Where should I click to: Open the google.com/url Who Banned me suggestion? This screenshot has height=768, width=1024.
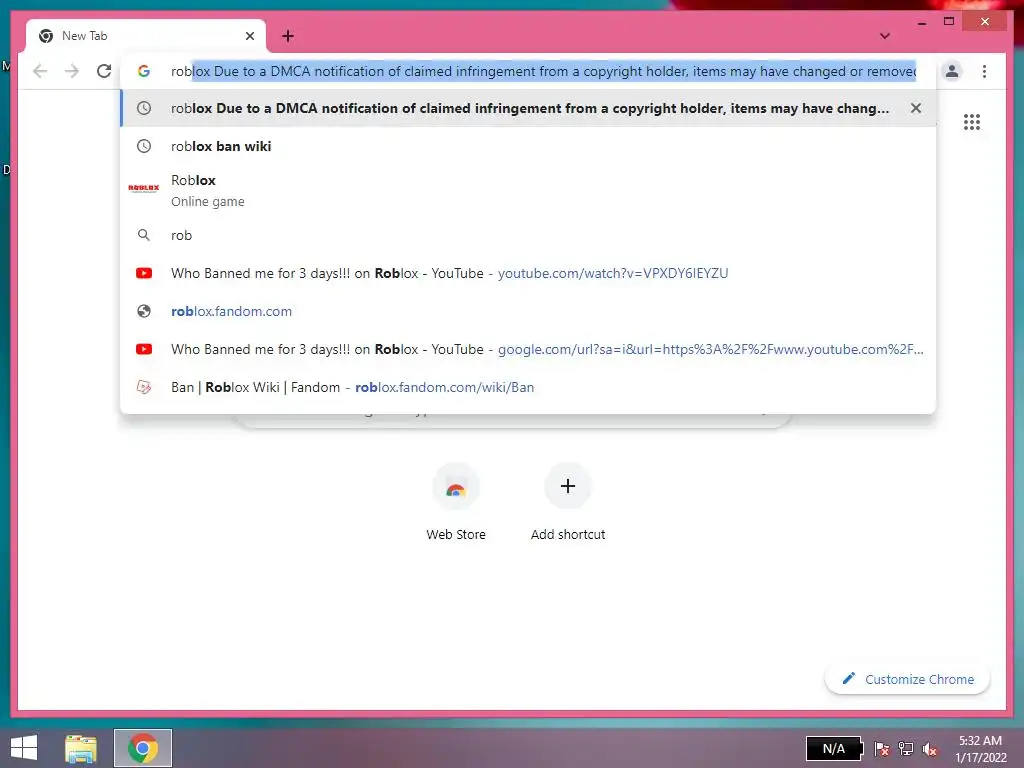coord(528,349)
